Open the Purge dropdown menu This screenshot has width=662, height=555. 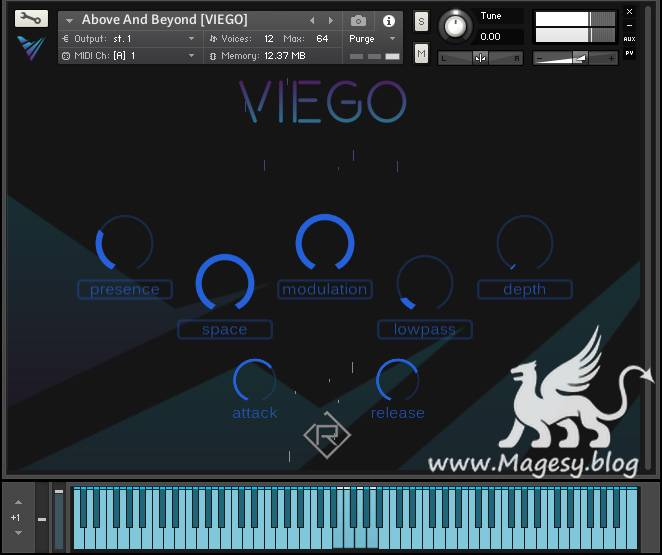pyautogui.click(x=372, y=39)
